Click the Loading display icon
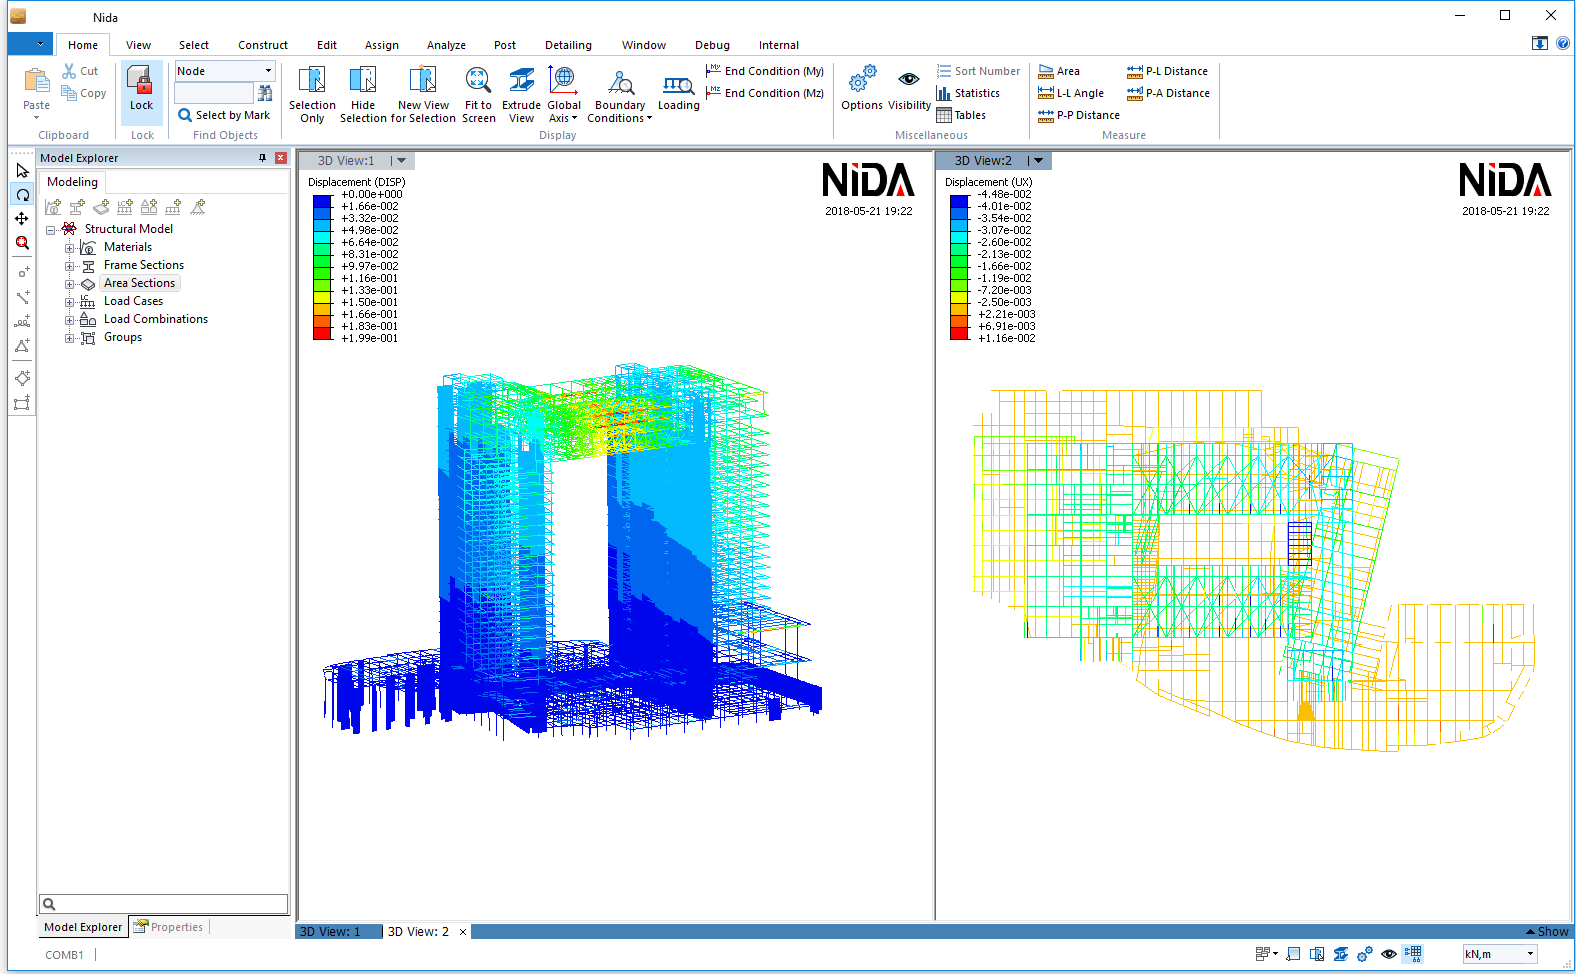The width and height of the screenshot is (1576, 974). click(x=678, y=92)
